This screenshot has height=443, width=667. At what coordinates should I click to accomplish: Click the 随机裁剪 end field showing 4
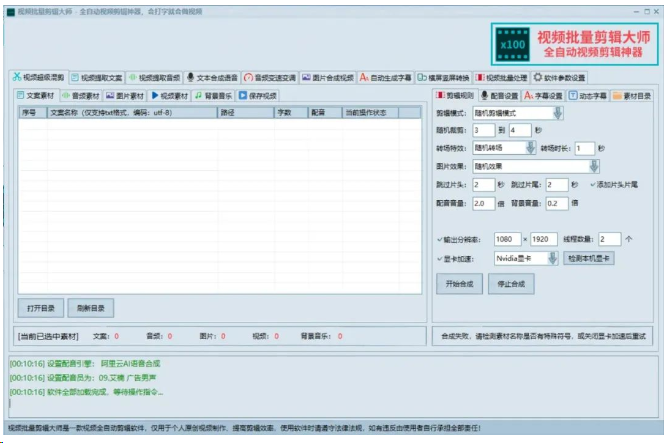520,130
